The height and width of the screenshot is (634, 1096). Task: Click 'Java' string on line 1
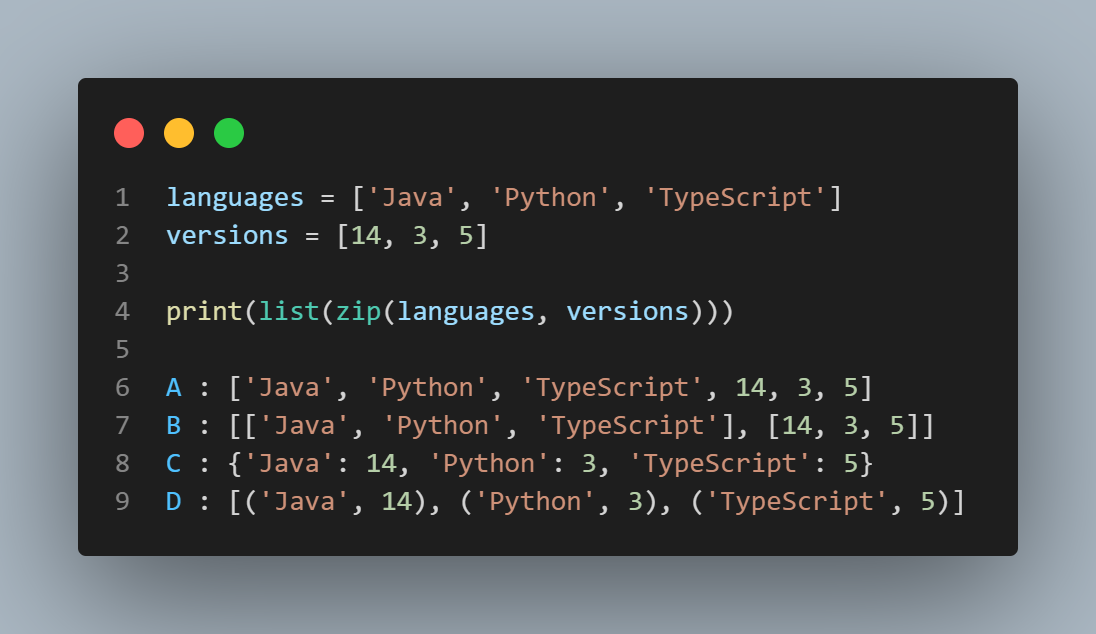coord(412,198)
